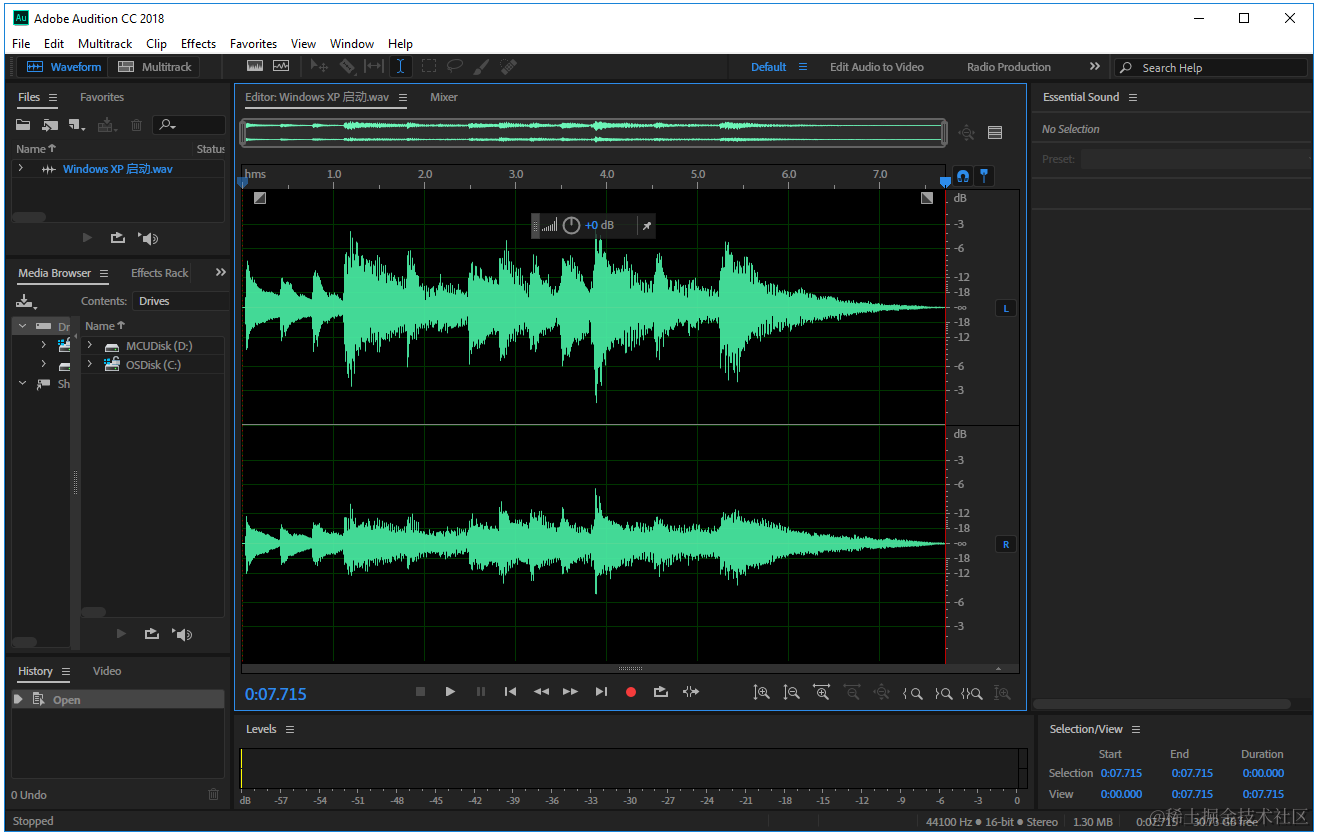
Task: Click Zoom In at Out Point
Action: click(943, 693)
